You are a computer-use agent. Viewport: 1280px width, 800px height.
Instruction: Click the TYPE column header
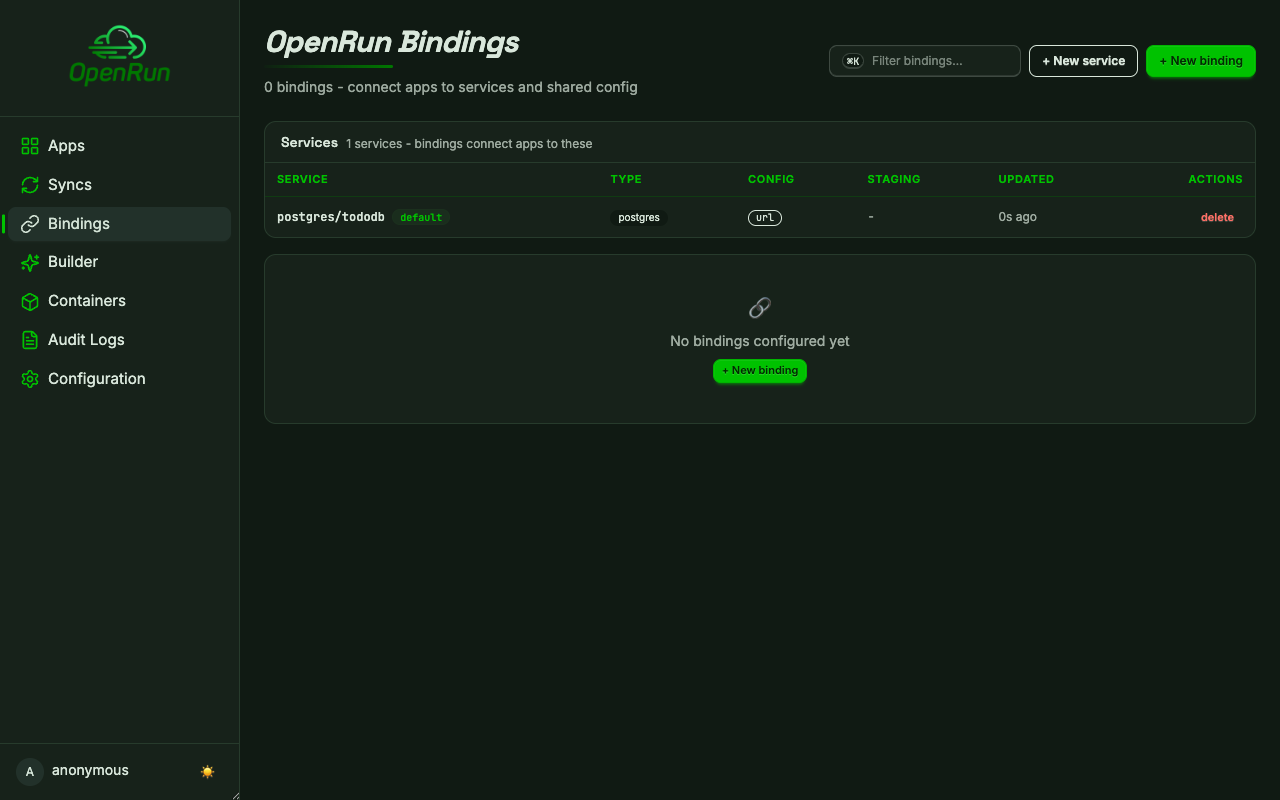click(626, 180)
